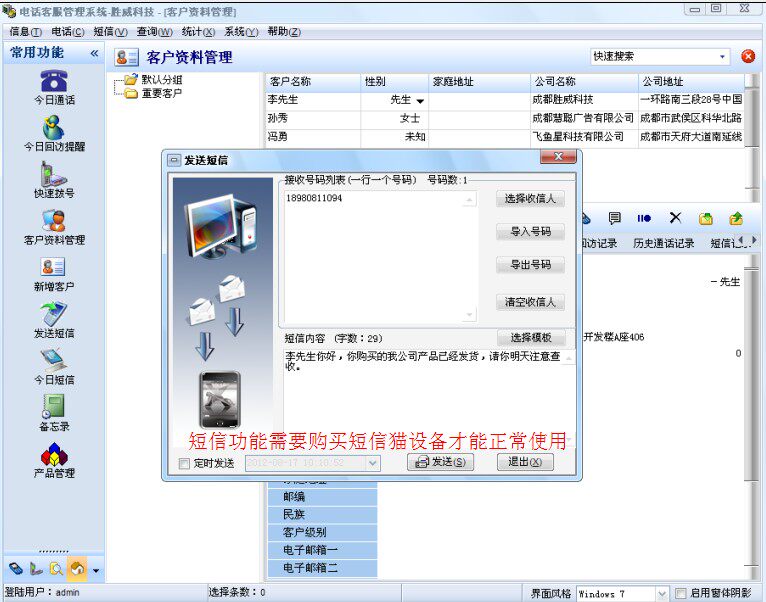Click the red round close icon near search

[x=748, y=56]
